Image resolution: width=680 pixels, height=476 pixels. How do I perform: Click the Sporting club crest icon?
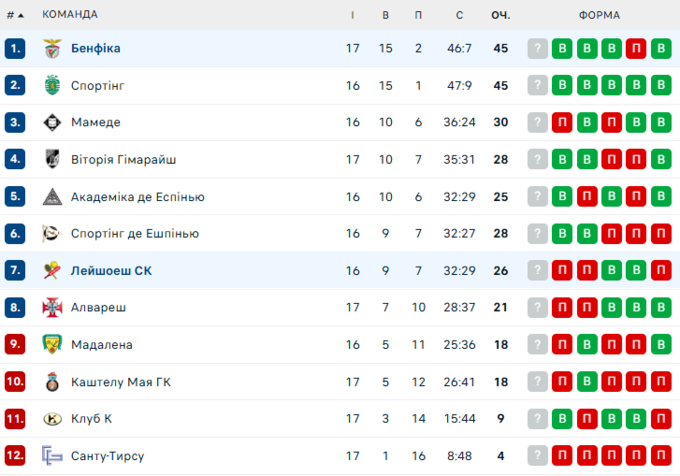tap(52, 86)
